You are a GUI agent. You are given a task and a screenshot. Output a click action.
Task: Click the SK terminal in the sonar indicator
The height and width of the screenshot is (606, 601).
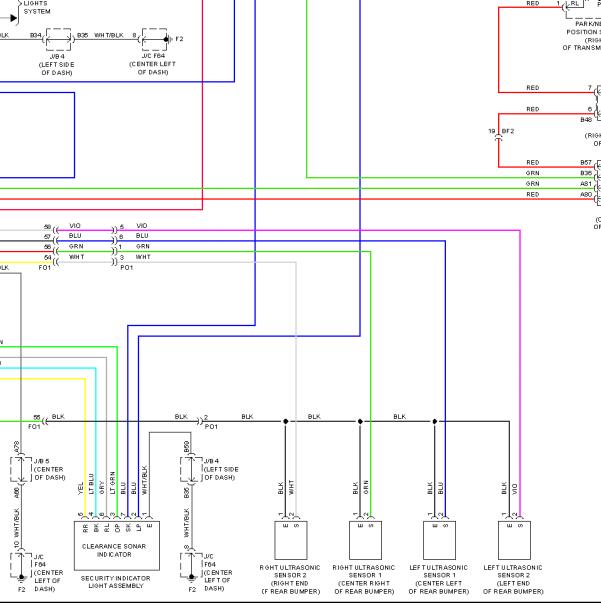[128, 528]
